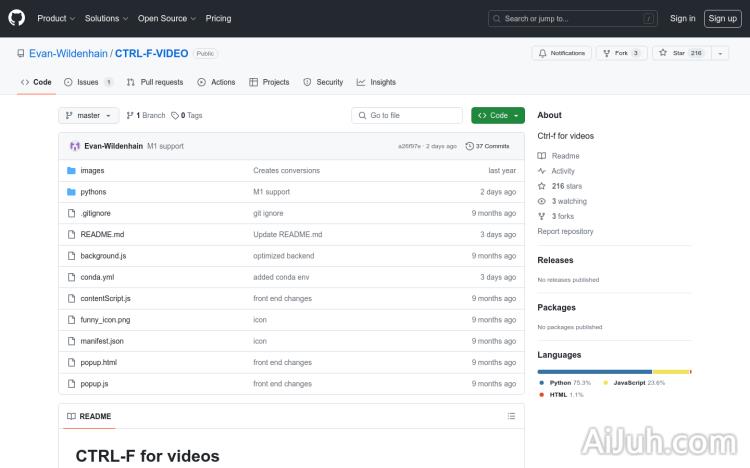Expand the green Code dropdown button
Image resolution: width=750 pixels, height=468 pixels.
tap(498, 116)
